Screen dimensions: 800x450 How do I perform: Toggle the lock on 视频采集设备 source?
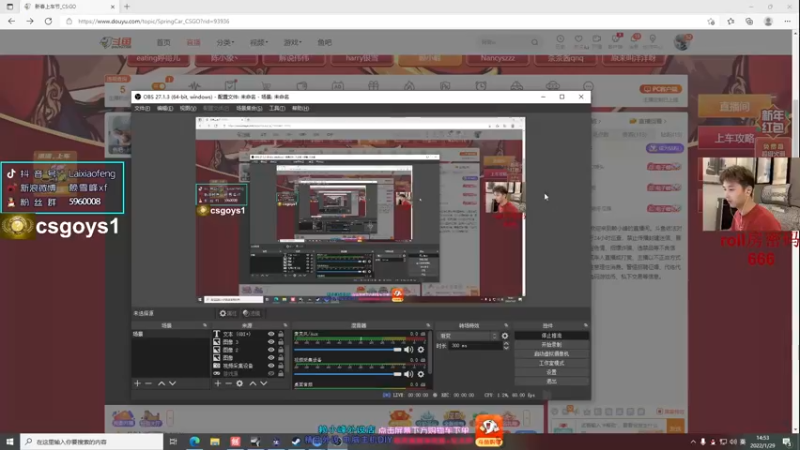[281, 365]
